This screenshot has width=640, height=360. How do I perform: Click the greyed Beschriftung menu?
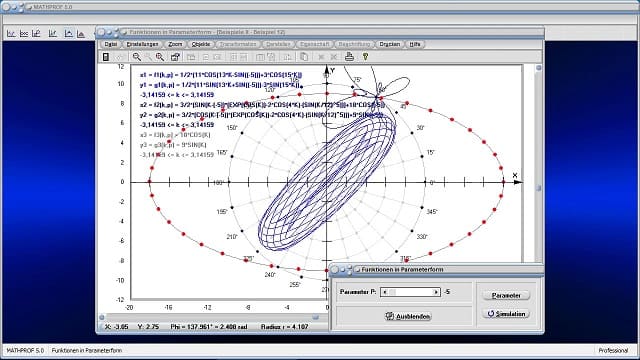tap(354, 44)
